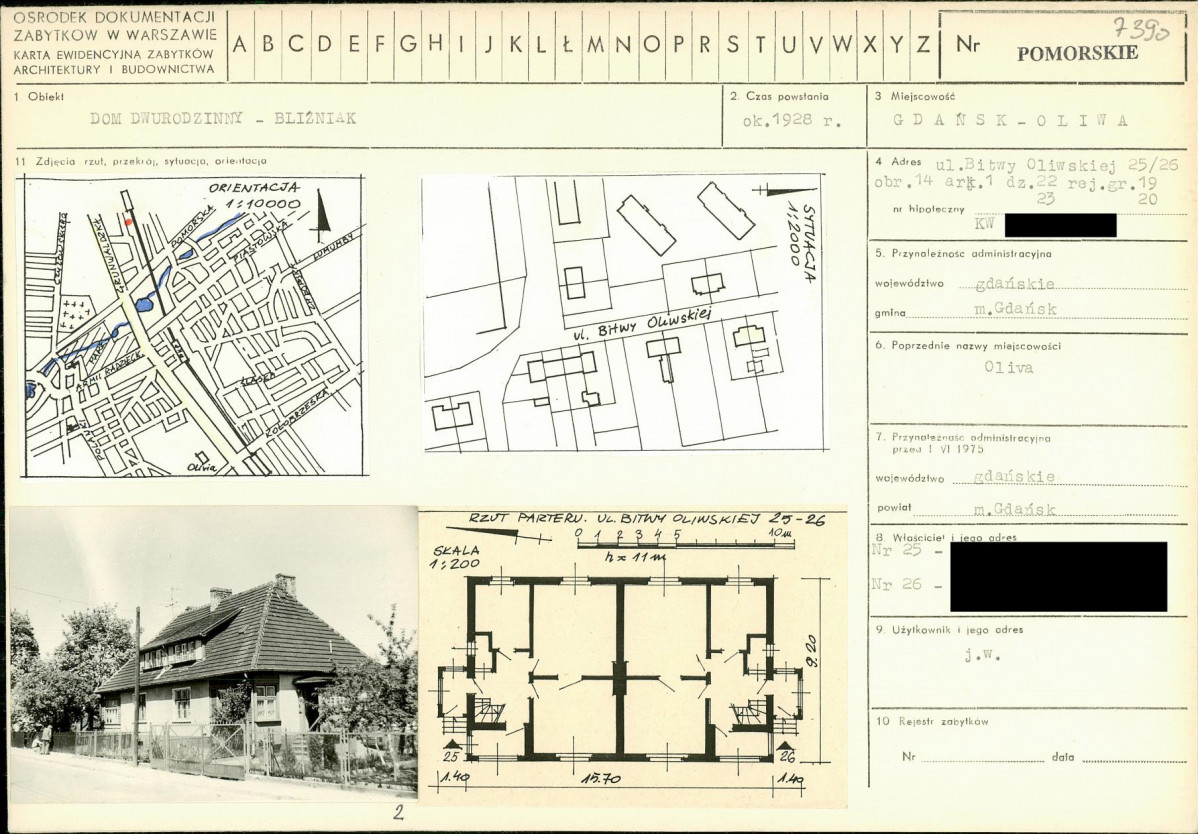Select letter Z in the index strip
The image size is (1198, 834).
923,44
